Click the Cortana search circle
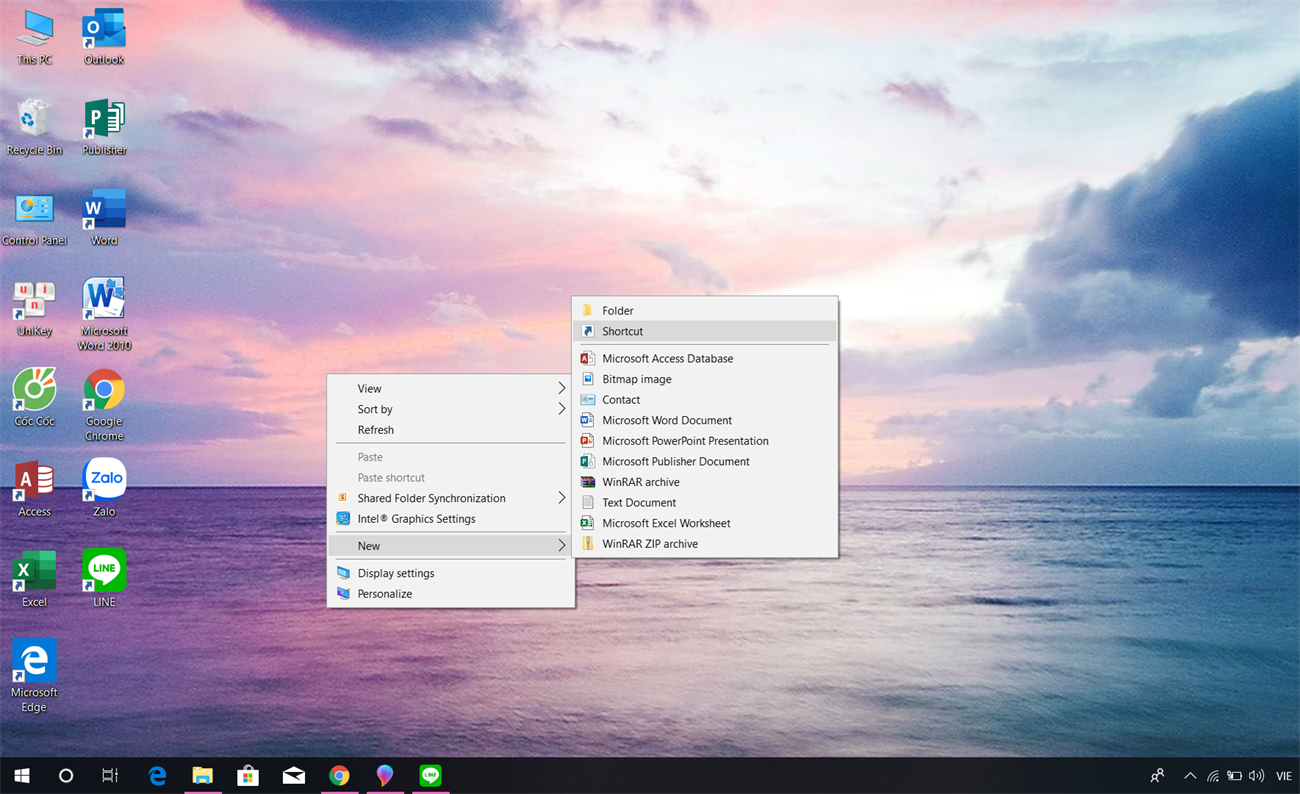This screenshot has height=794, width=1300. 66,775
